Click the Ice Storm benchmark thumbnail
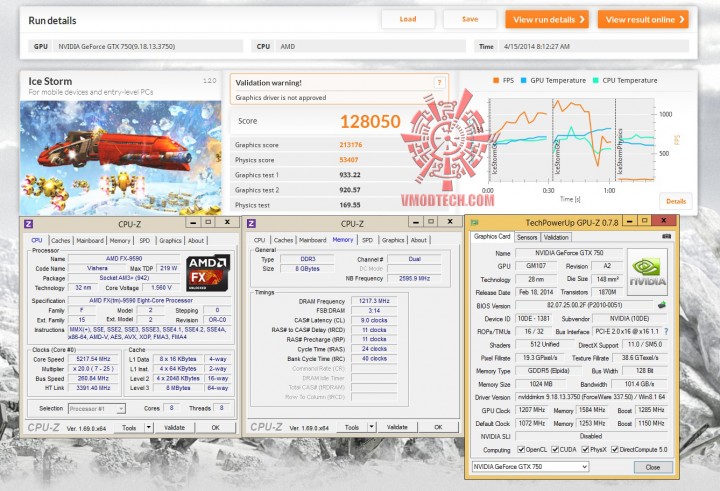720x491 pixels. pos(120,158)
